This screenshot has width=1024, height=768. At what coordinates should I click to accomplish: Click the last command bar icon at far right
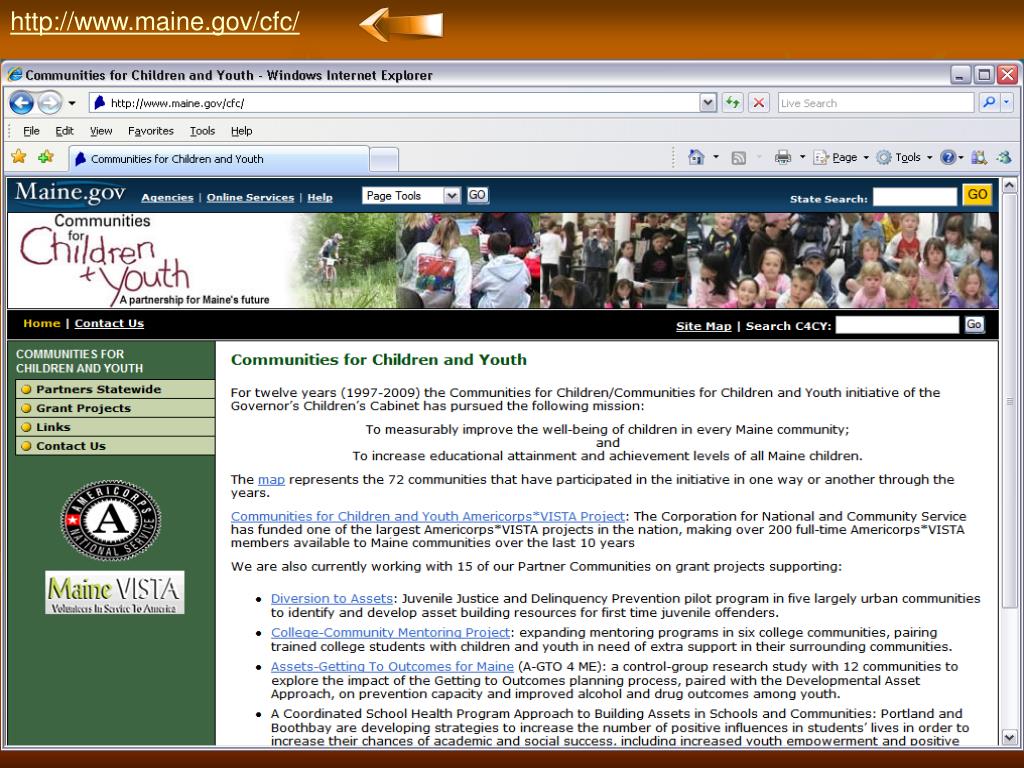coord(1004,157)
